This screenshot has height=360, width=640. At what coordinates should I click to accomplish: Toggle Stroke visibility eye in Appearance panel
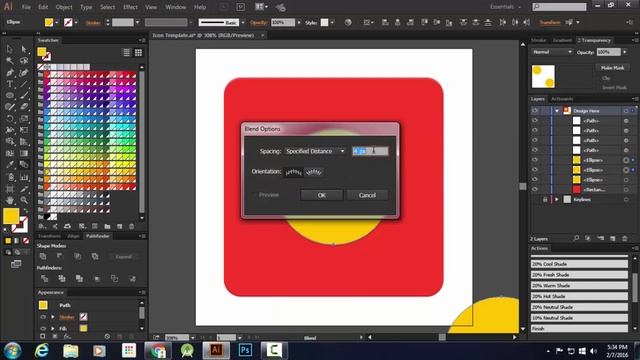point(43,317)
